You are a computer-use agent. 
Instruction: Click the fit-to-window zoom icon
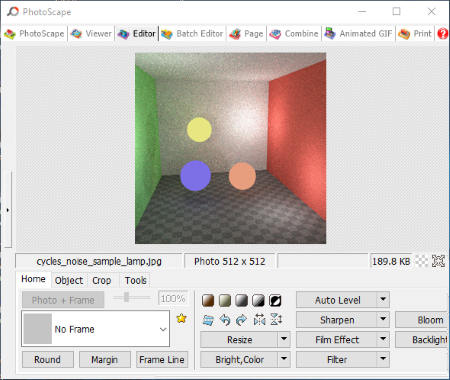coord(438,261)
